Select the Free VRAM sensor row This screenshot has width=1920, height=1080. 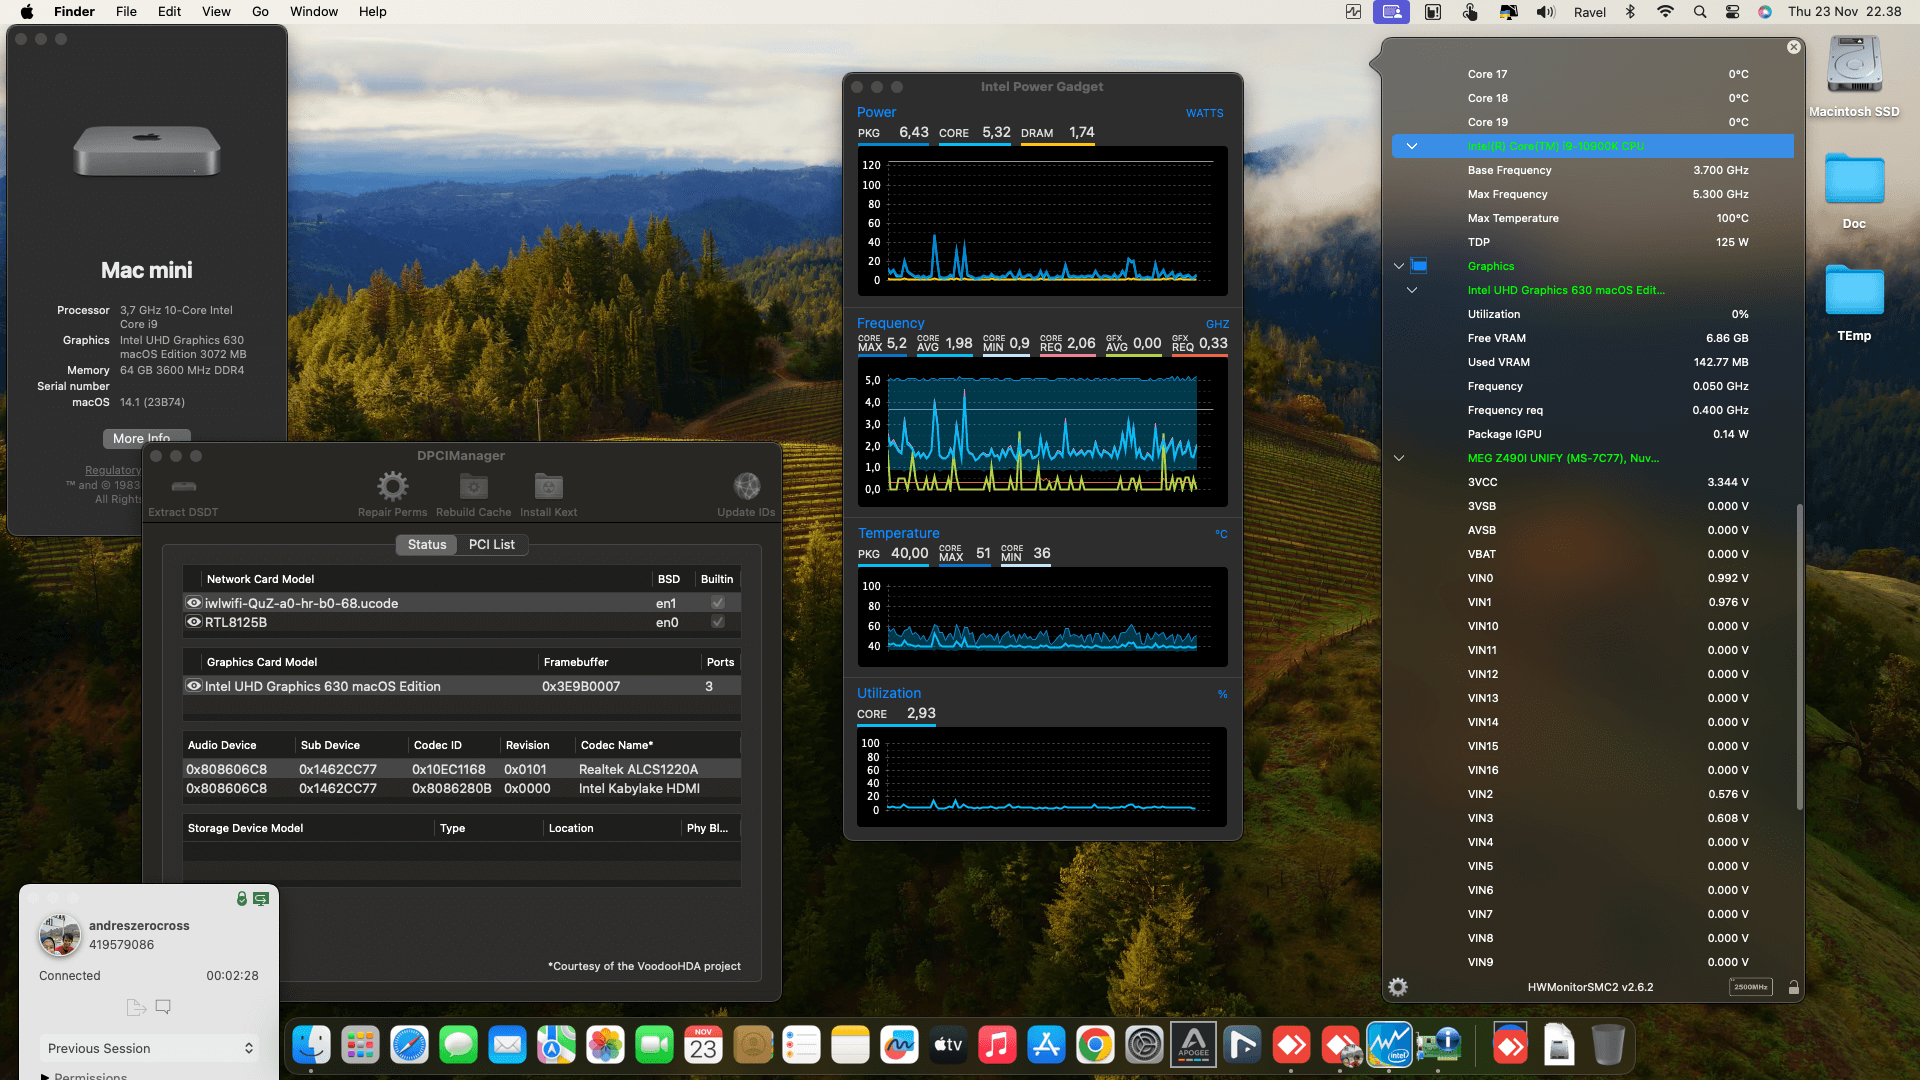pyautogui.click(x=1593, y=338)
